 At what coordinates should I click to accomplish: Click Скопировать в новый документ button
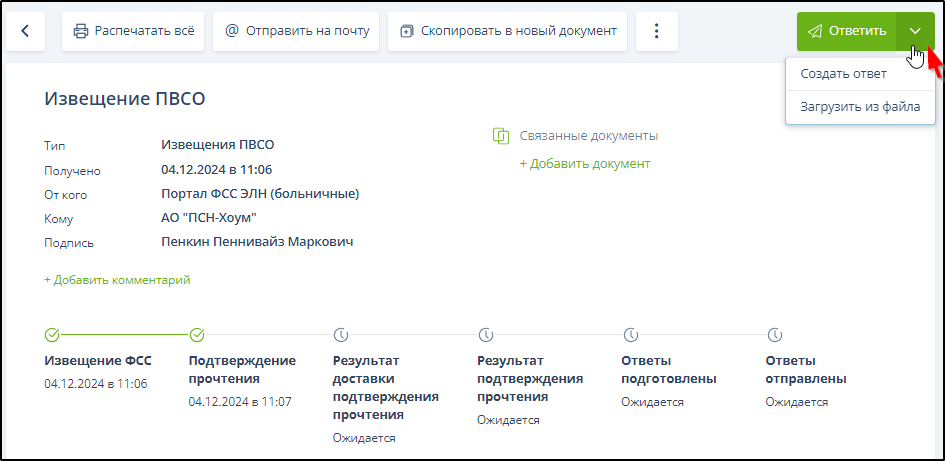coord(507,31)
